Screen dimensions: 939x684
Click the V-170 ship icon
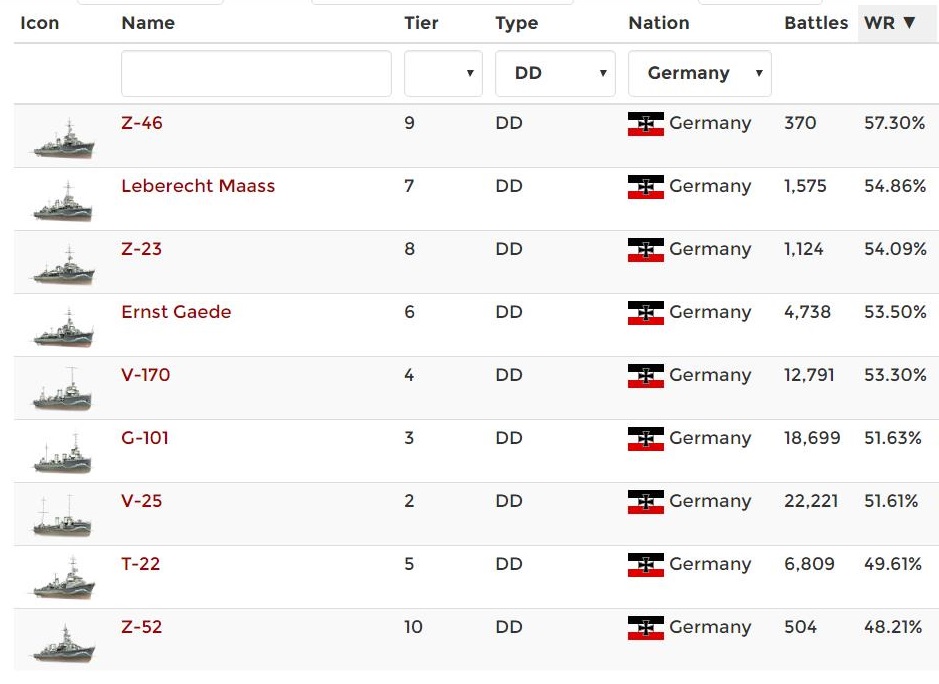pos(63,391)
